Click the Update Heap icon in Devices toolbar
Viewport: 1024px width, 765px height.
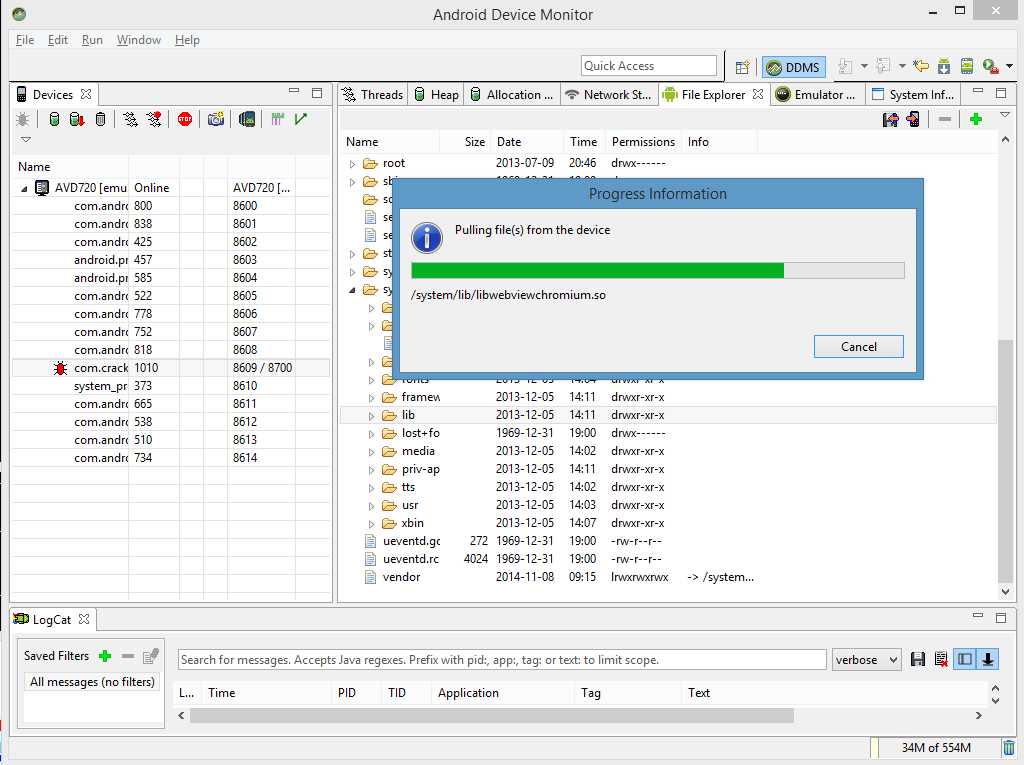pos(55,120)
